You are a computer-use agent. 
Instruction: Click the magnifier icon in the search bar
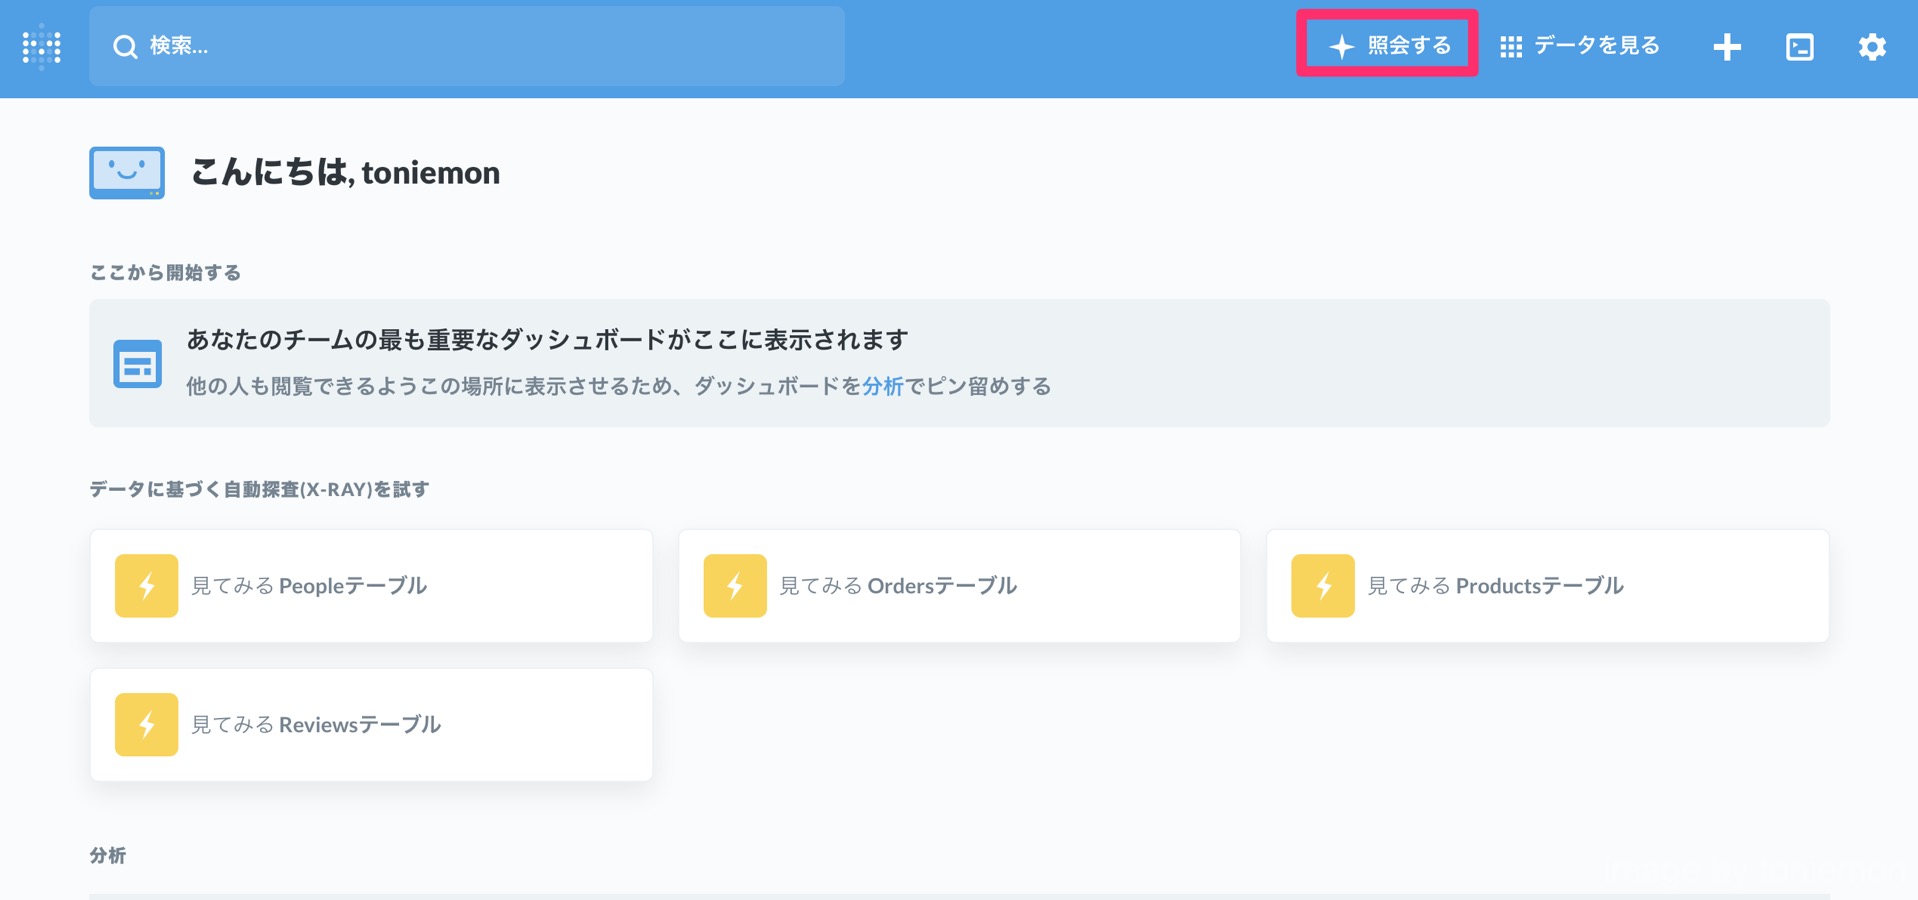click(x=124, y=45)
